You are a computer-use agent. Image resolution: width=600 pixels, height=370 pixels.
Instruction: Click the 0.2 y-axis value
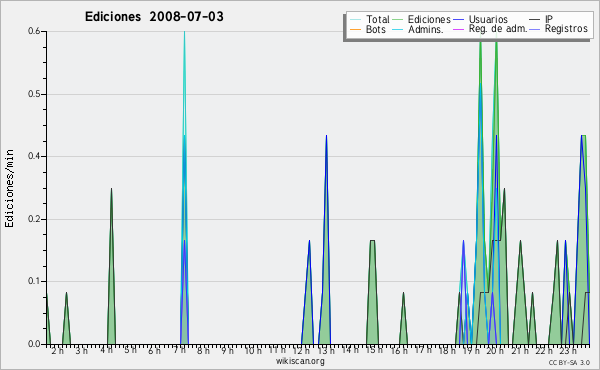(x=34, y=219)
